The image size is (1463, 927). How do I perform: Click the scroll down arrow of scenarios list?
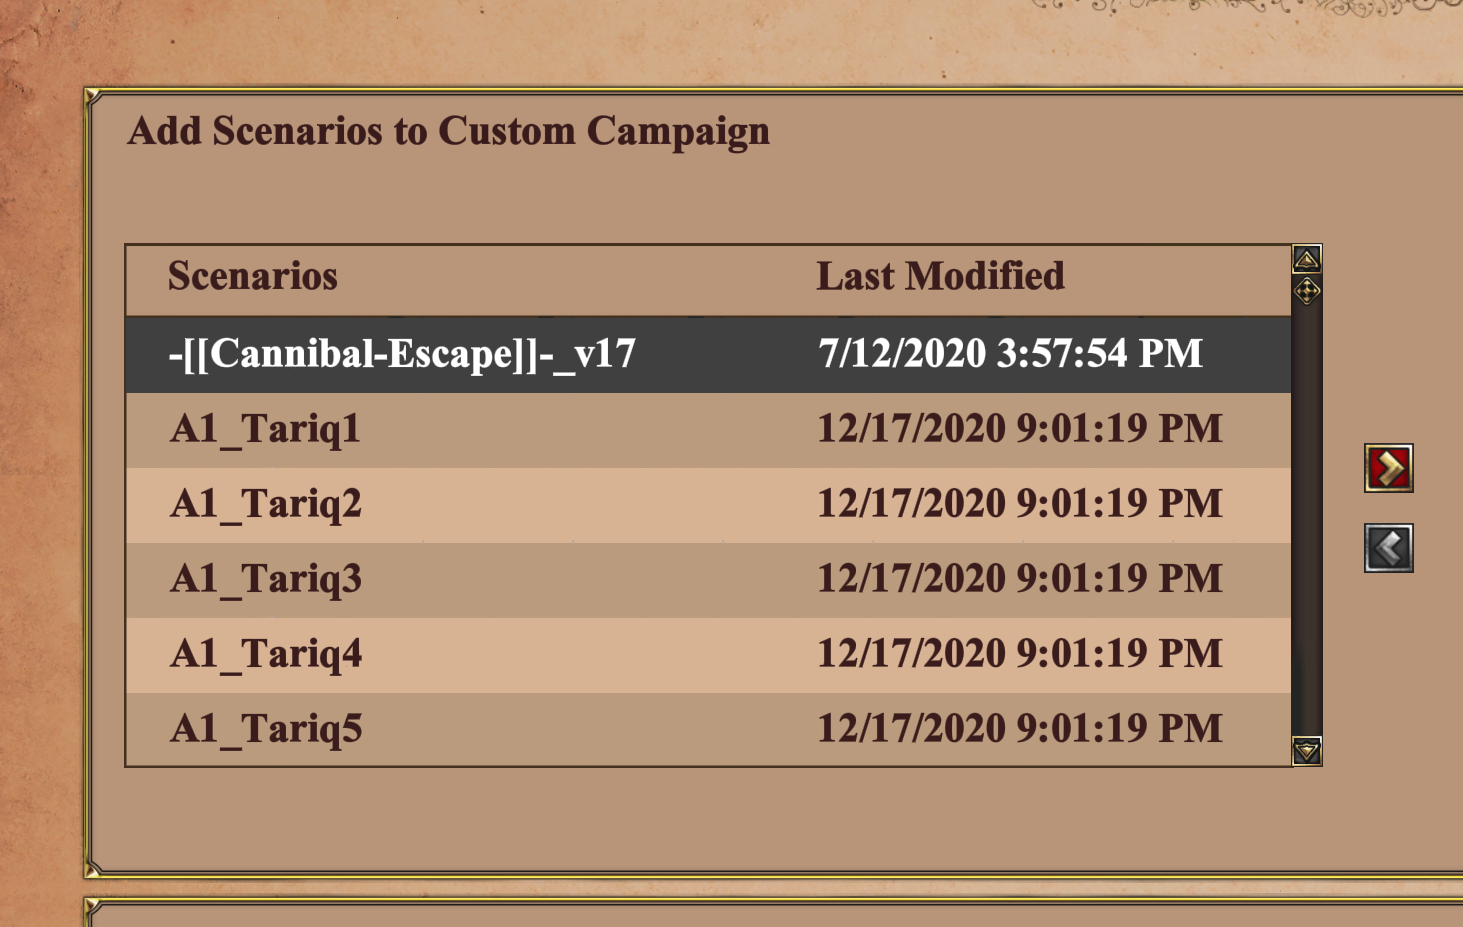pos(1306,751)
